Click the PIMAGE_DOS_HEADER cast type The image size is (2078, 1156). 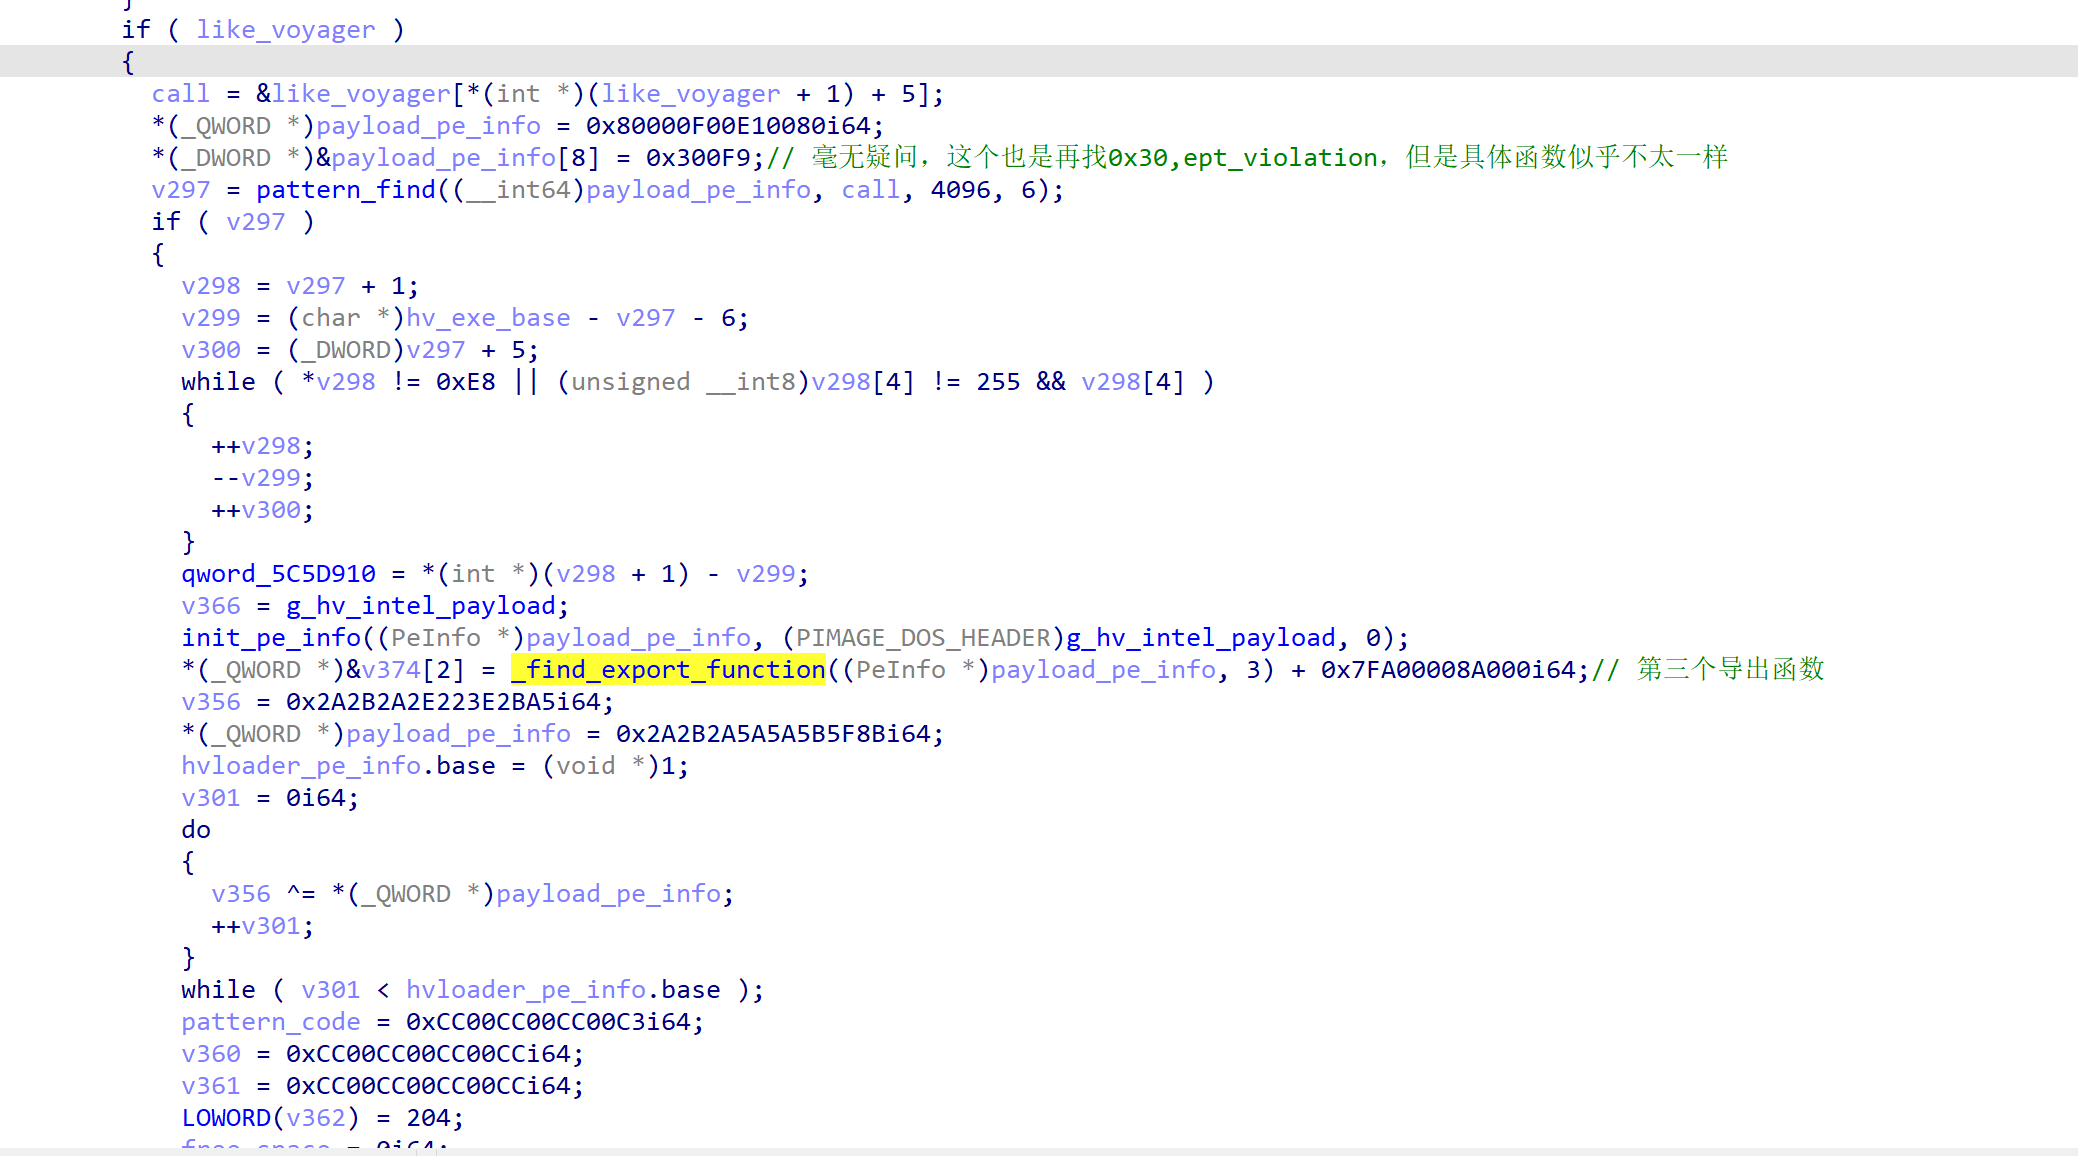click(923, 637)
